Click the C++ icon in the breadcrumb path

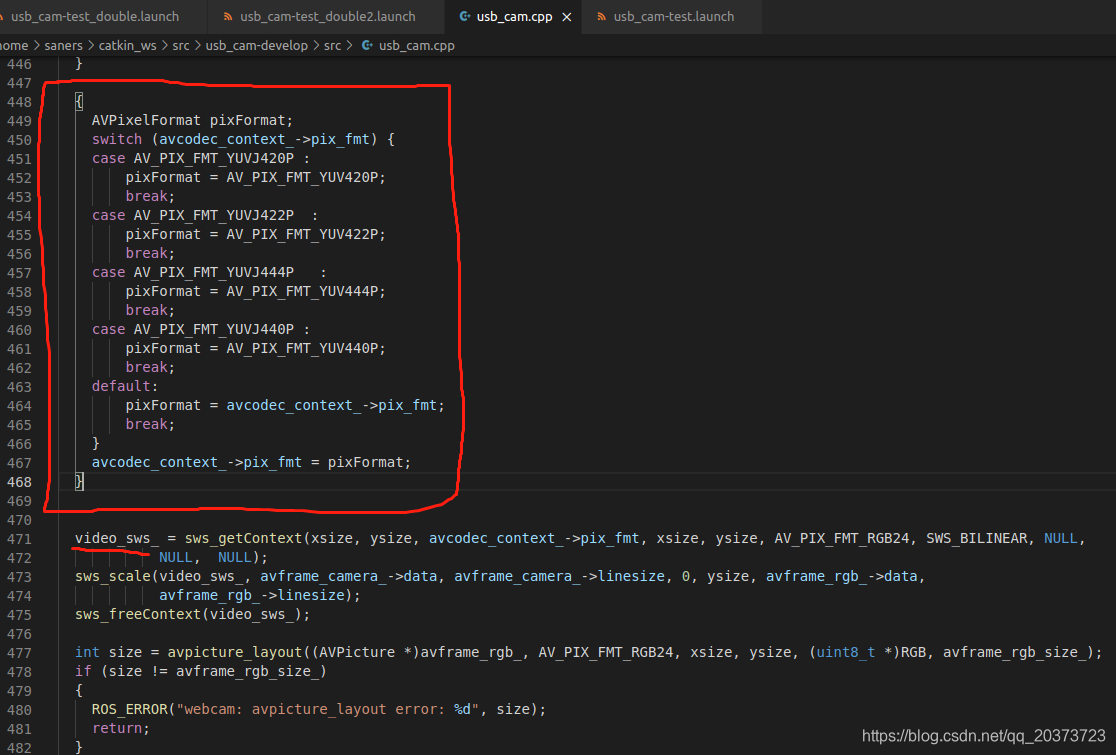(367, 46)
